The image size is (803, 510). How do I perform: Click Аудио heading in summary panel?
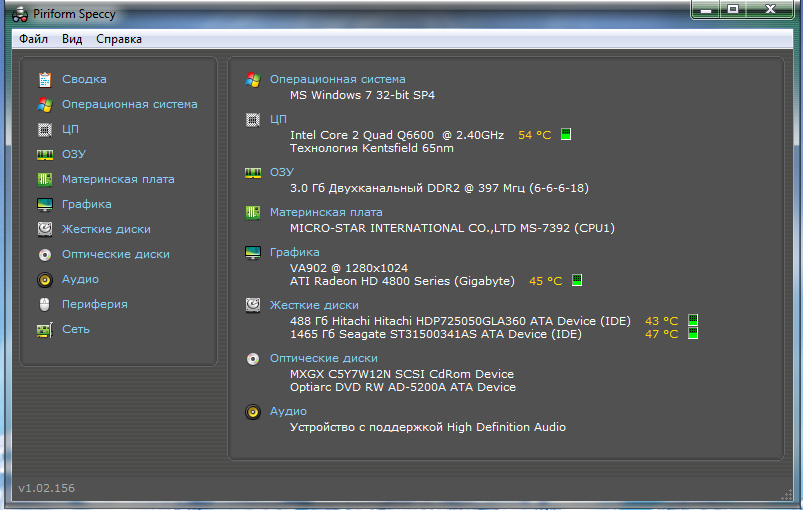(288, 412)
